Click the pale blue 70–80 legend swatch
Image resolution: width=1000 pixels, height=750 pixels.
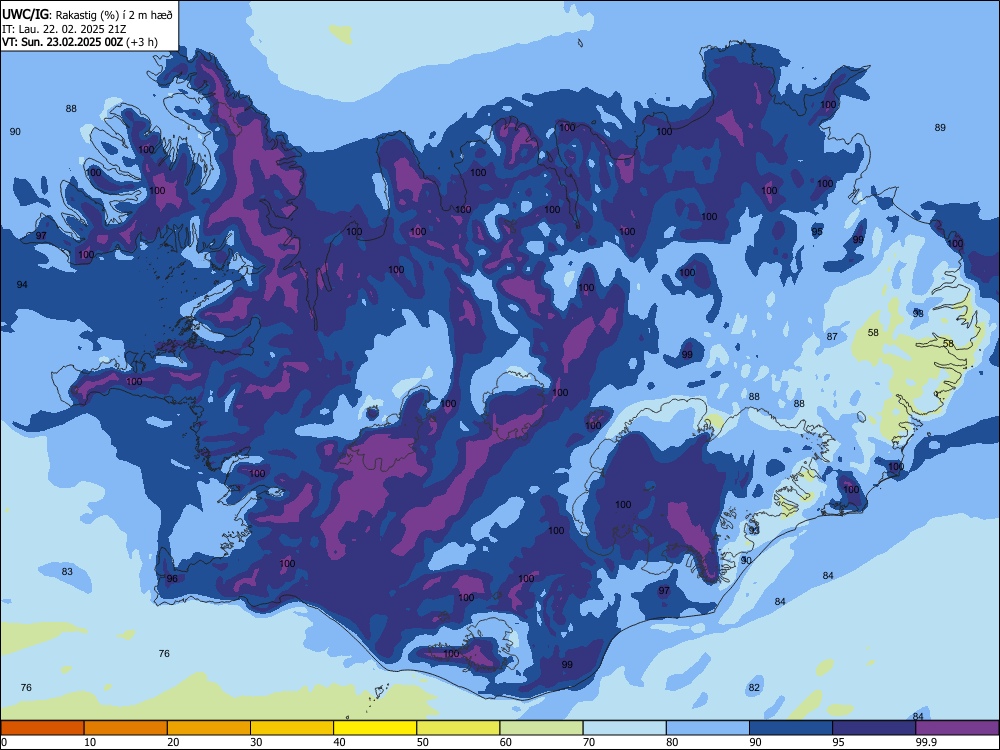(624, 728)
